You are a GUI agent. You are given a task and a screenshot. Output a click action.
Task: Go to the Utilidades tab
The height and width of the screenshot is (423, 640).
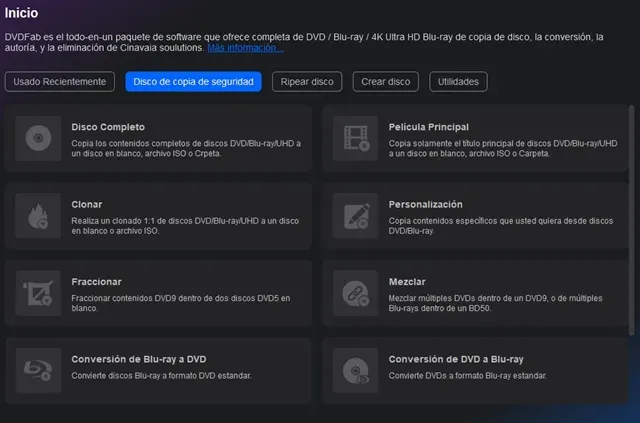458,82
